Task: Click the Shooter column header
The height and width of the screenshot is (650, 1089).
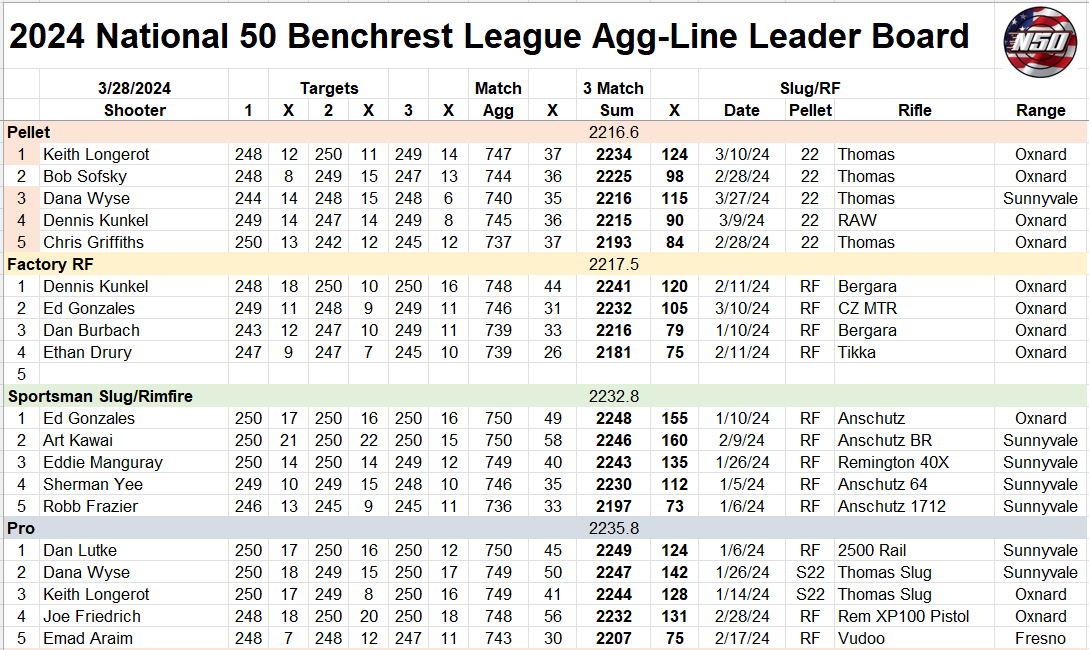Action: 134,110
